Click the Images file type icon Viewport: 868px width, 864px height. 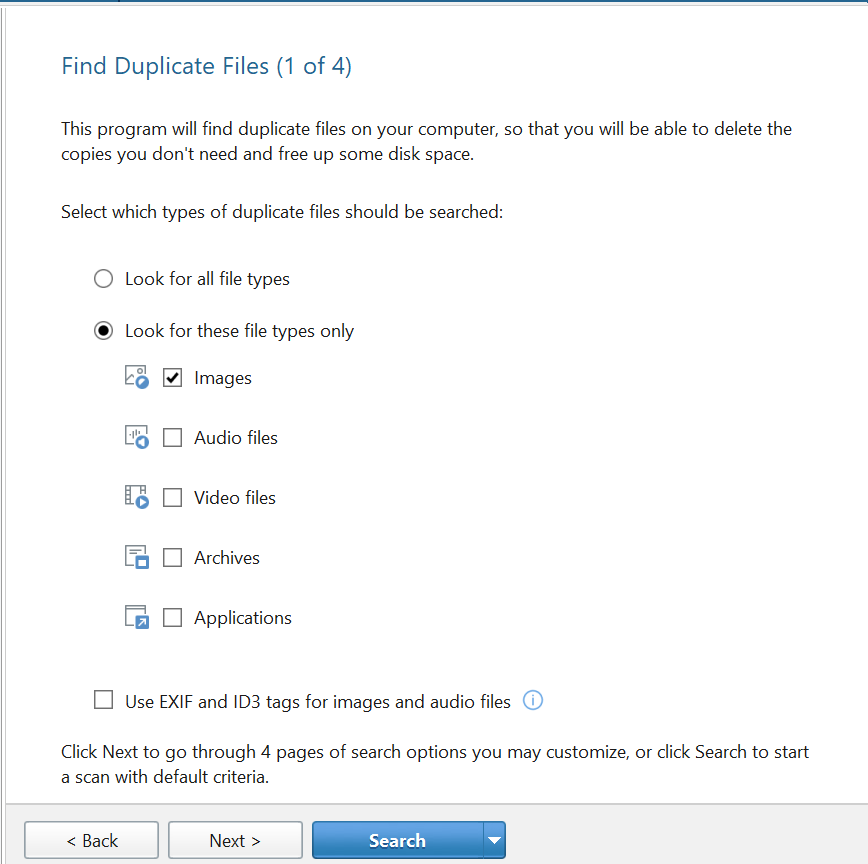click(137, 377)
